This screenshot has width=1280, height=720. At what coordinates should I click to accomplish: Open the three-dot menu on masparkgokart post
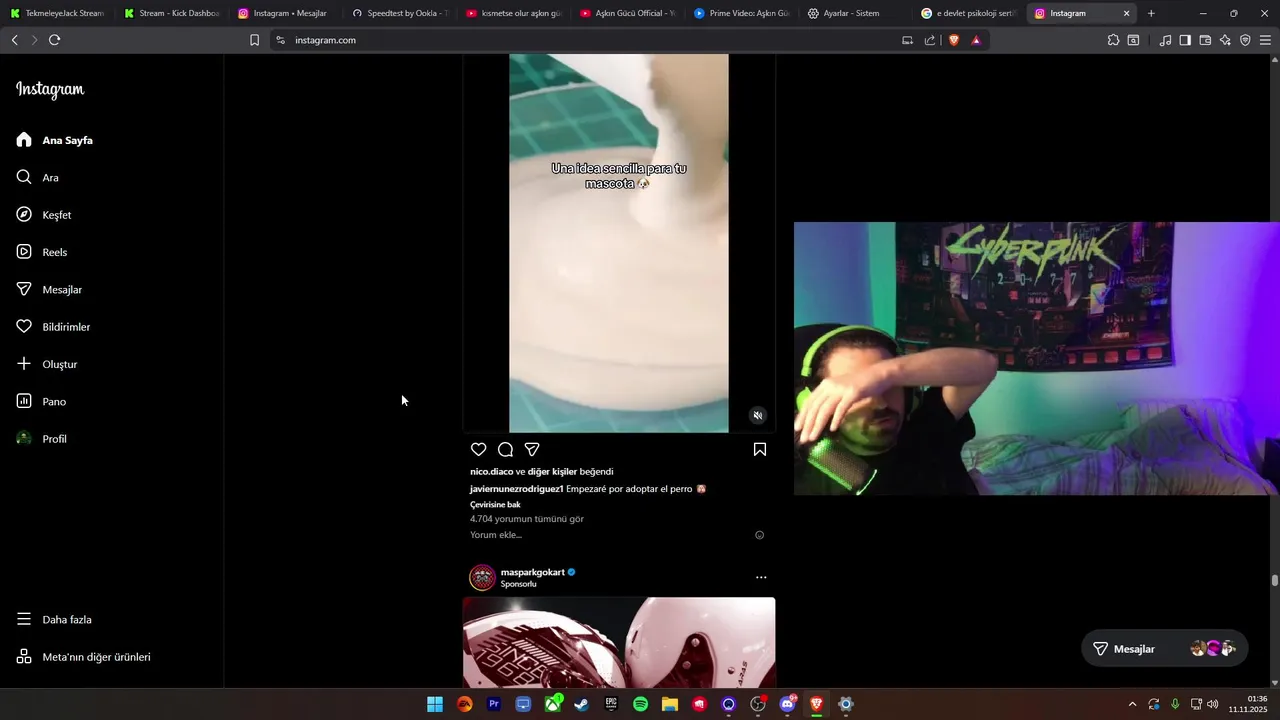coord(761,577)
